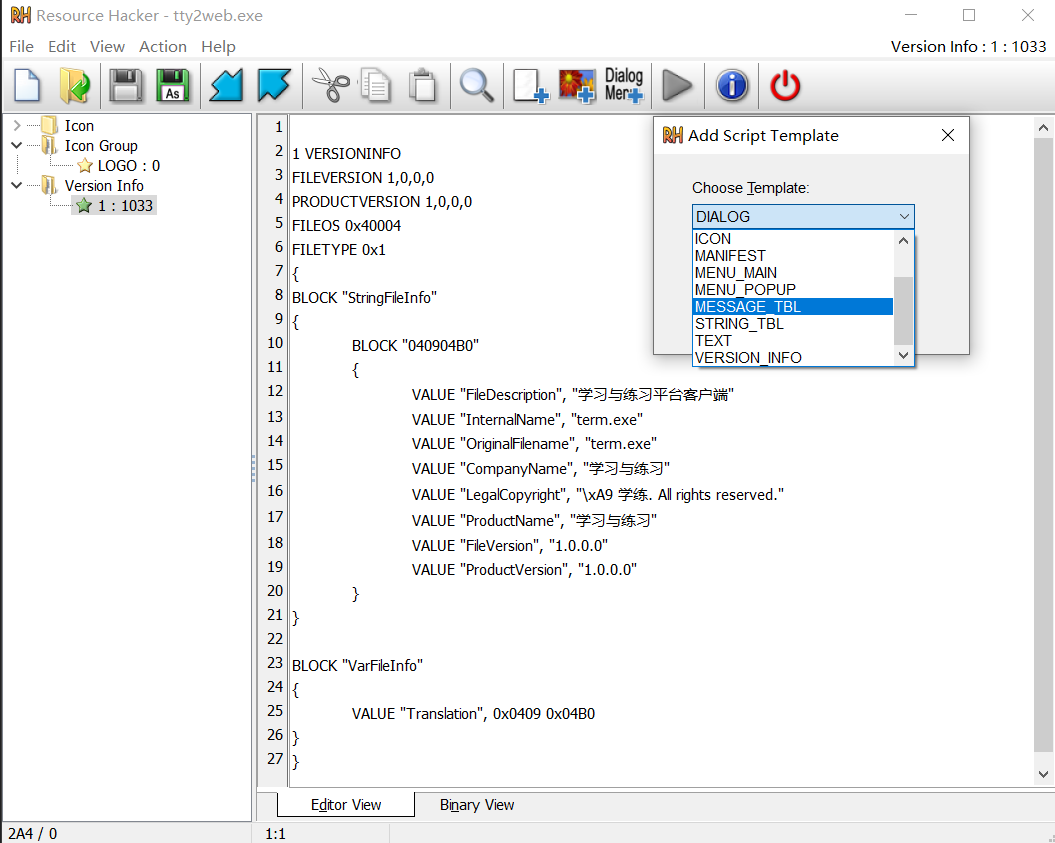
Task: Open file with the folder icon
Action: pos(74,85)
